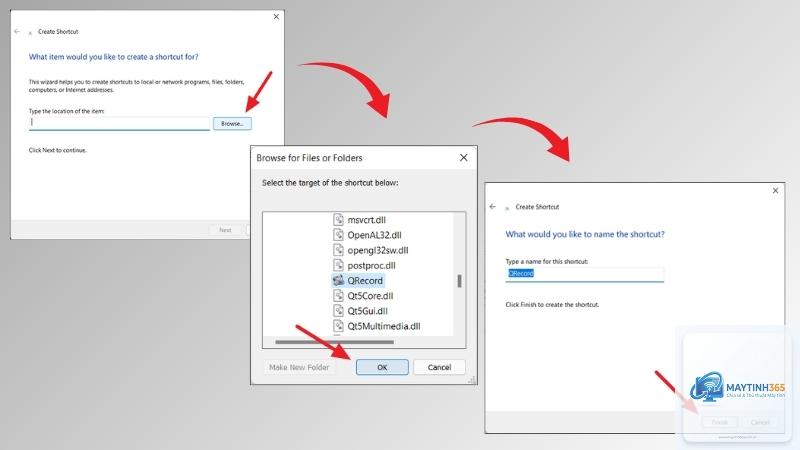Click the 'What item would you like' heading
800x450 pixels.
pyautogui.click(x=113, y=57)
